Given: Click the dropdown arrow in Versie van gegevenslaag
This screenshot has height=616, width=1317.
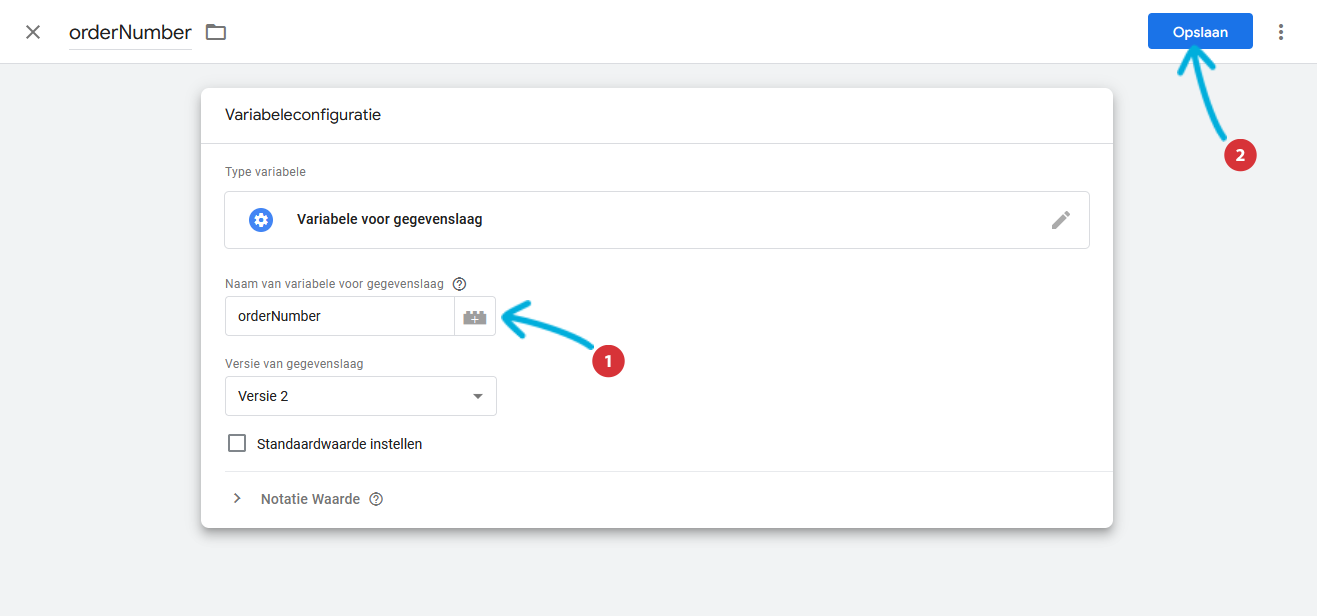Looking at the screenshot, I should pos(477,396).
